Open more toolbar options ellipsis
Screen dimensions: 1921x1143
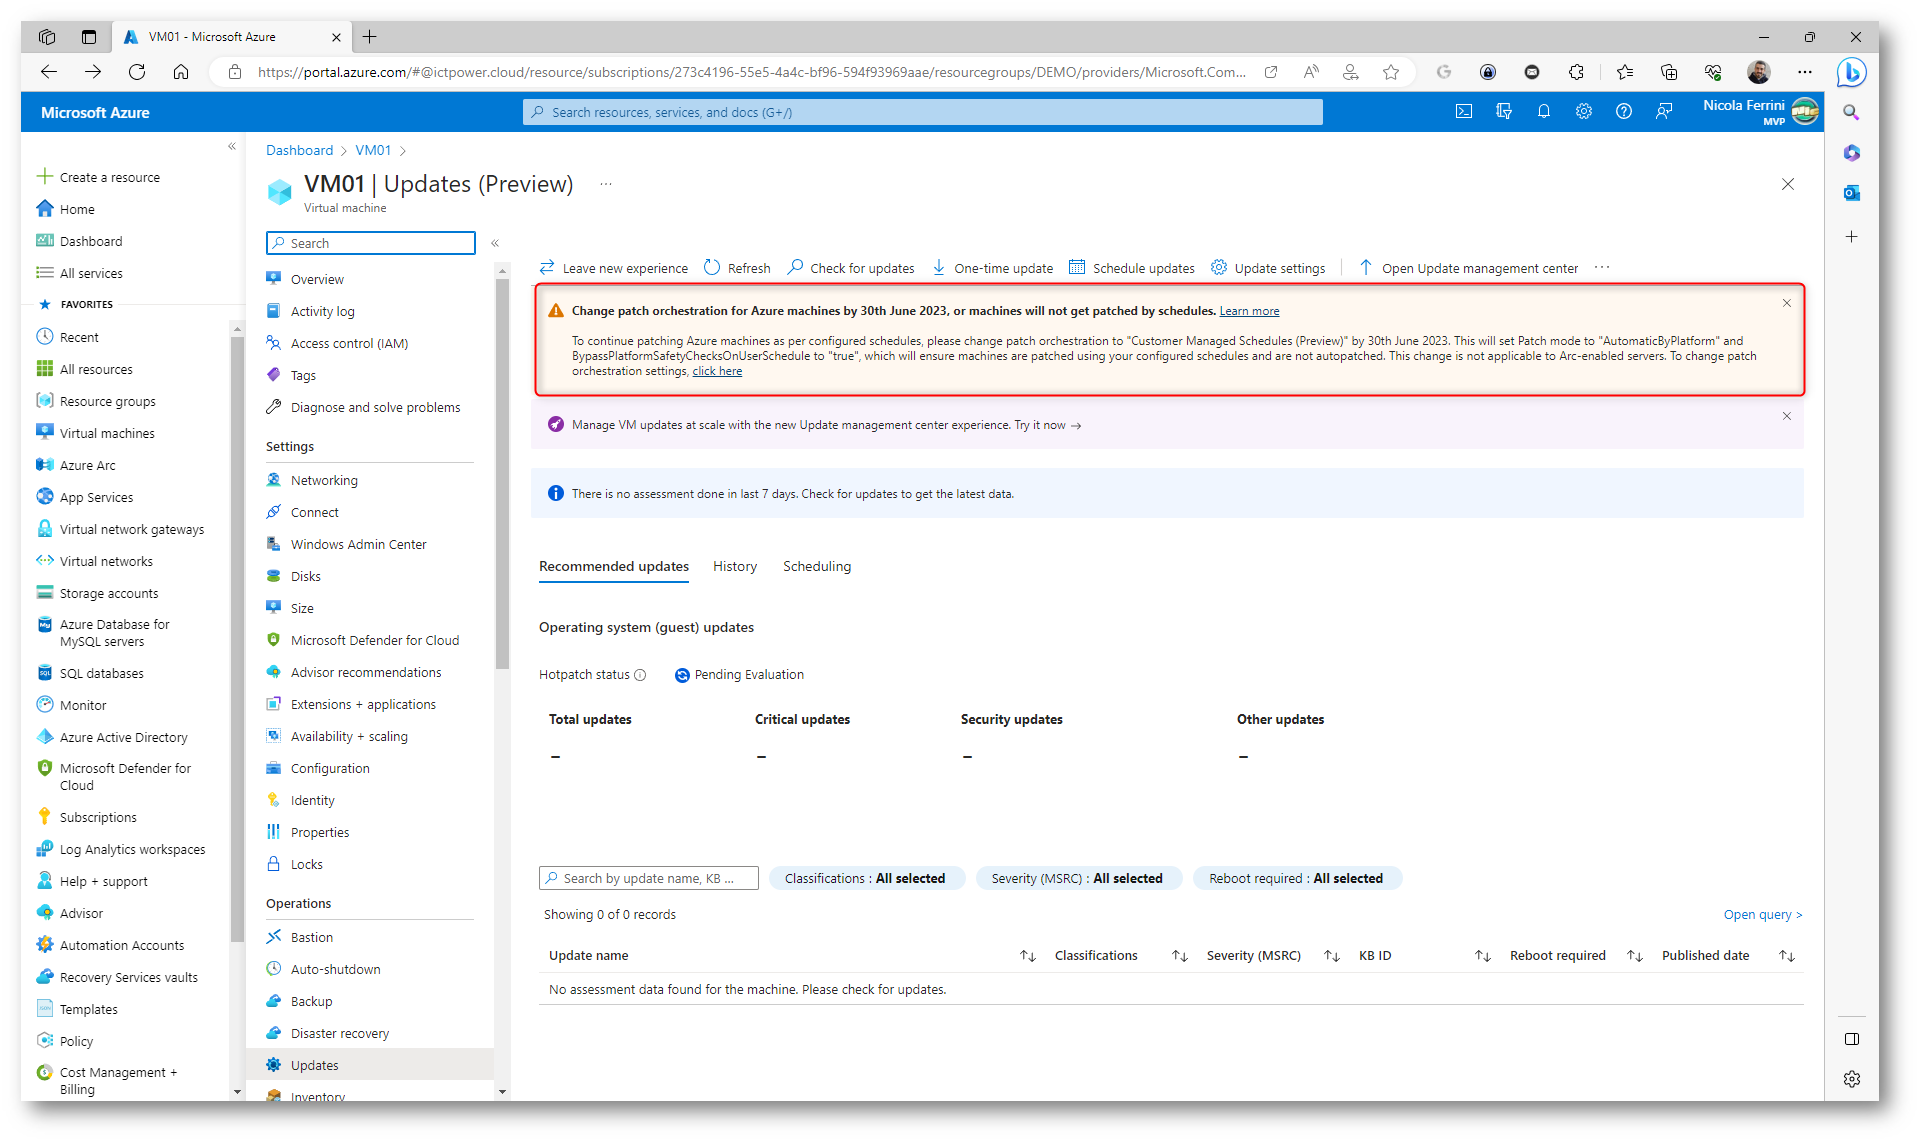coord(1602,267)
